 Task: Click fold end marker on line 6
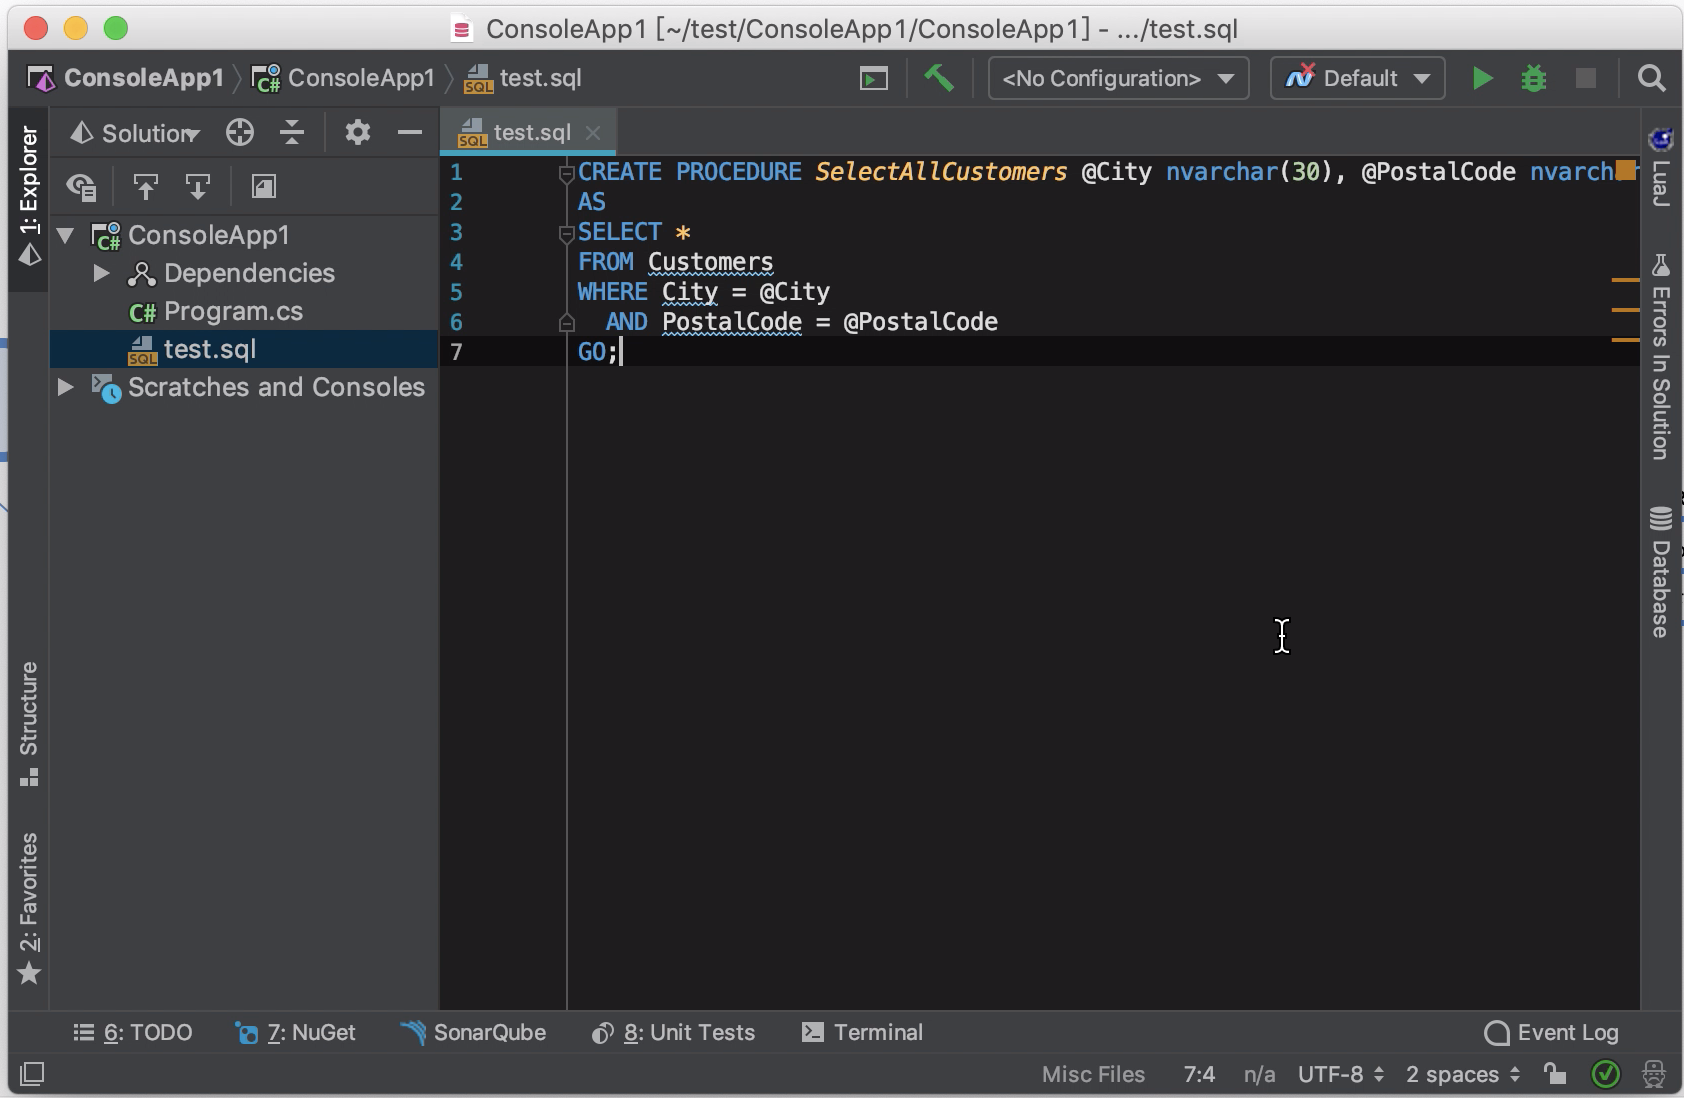coord(566,322)
